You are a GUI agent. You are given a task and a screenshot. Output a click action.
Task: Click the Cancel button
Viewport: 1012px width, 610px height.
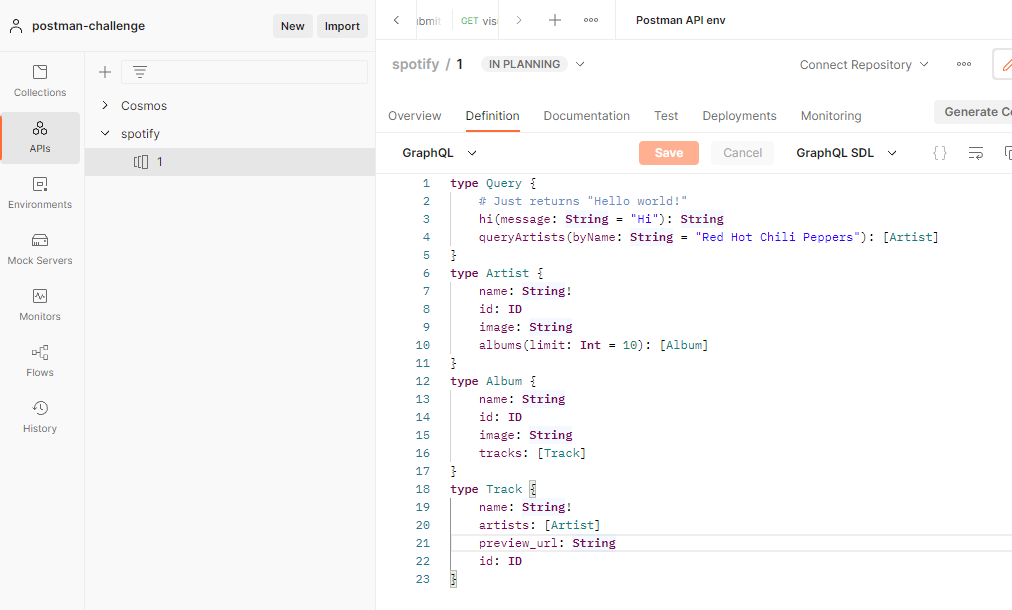[x=742, y=153]
